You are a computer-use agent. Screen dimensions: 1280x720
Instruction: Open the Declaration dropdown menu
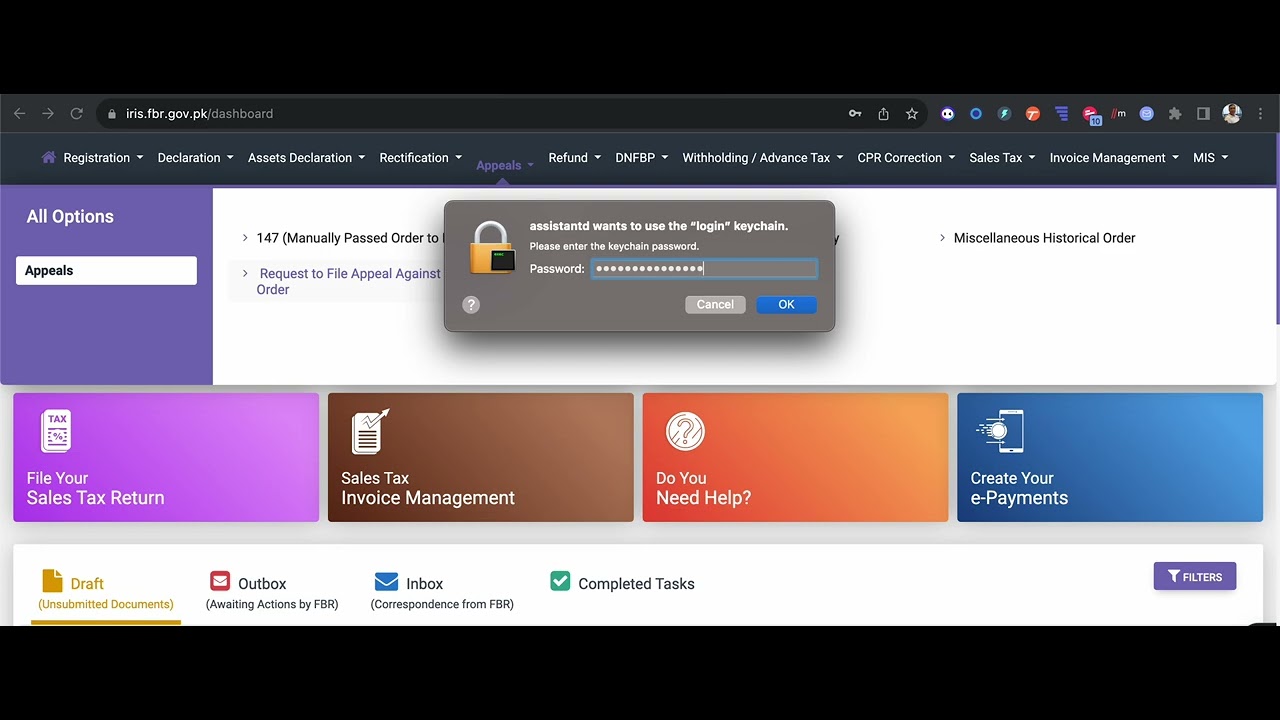point(195,158)
